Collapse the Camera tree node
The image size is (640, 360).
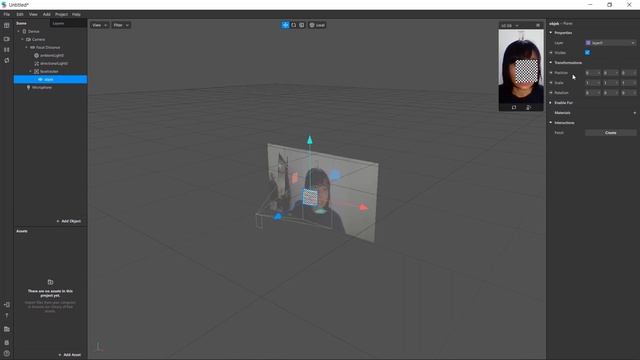tap(22, 40)
